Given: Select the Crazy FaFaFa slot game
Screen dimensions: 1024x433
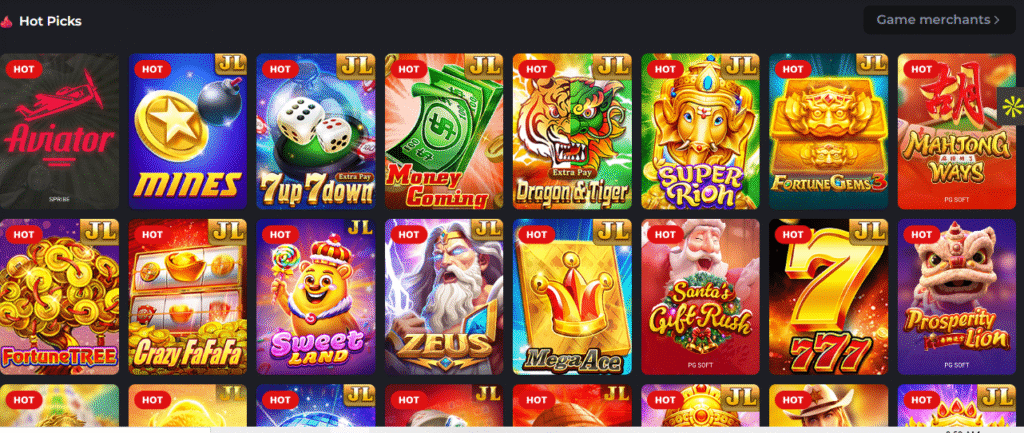Looking at the screenshot, I should coord(188,297).
